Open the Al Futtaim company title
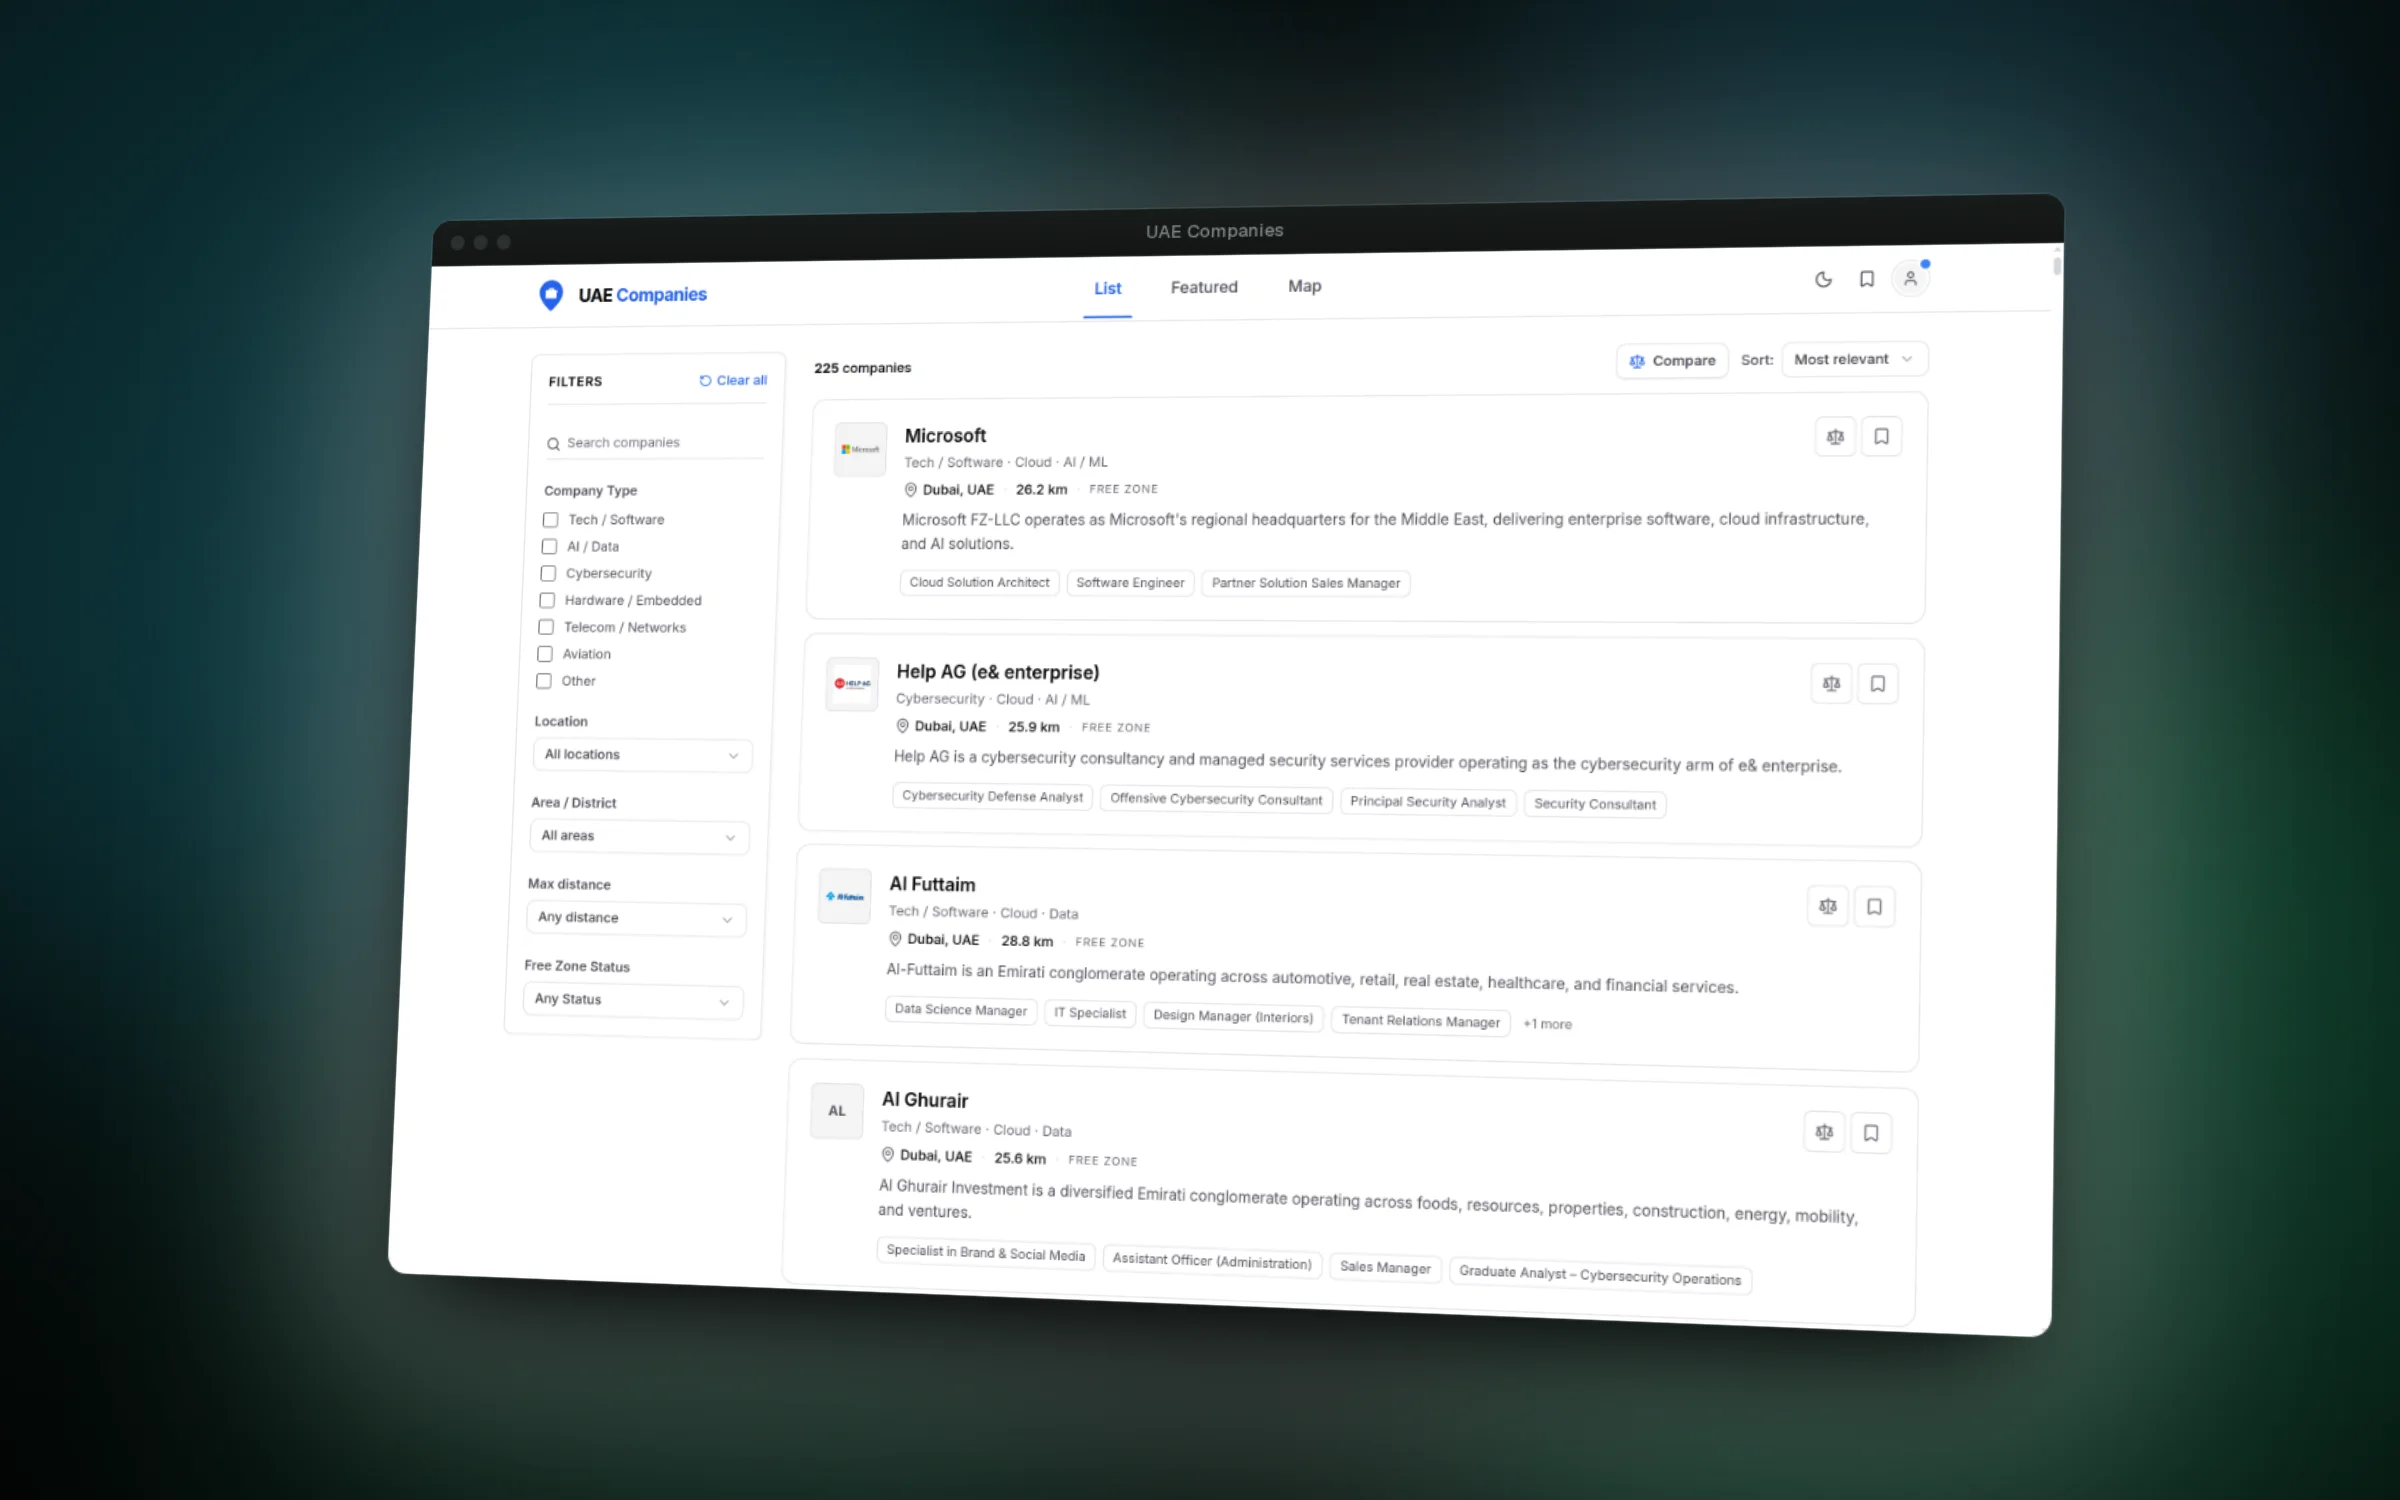 [932, 884]
